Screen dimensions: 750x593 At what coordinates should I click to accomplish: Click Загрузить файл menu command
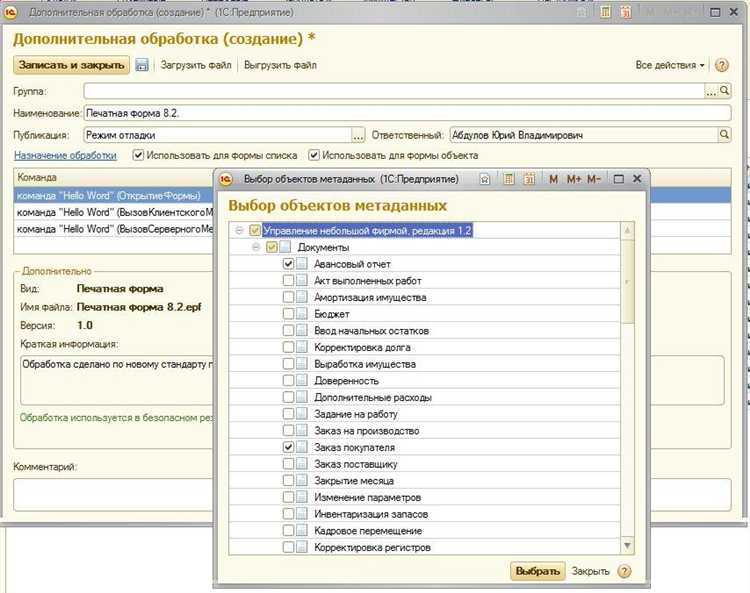(x=196, y=65)
